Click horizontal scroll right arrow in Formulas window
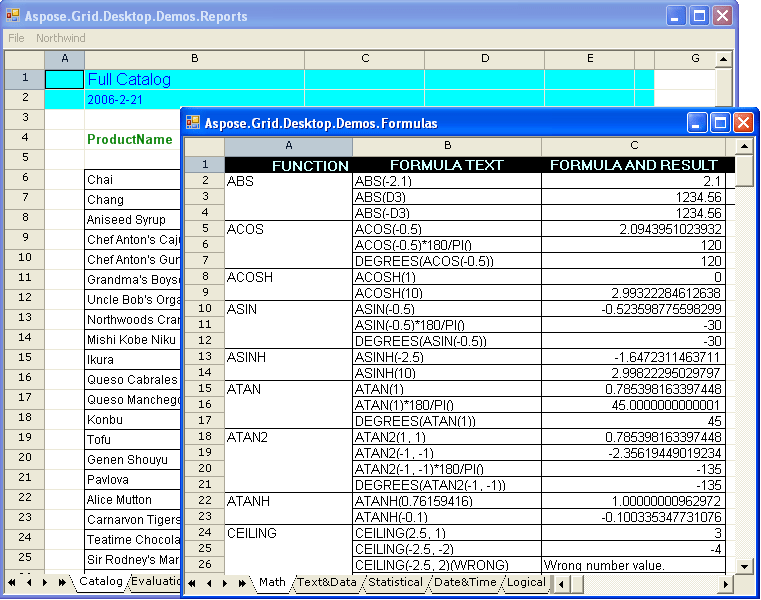The image size is (761, 600). click(726, 583)
